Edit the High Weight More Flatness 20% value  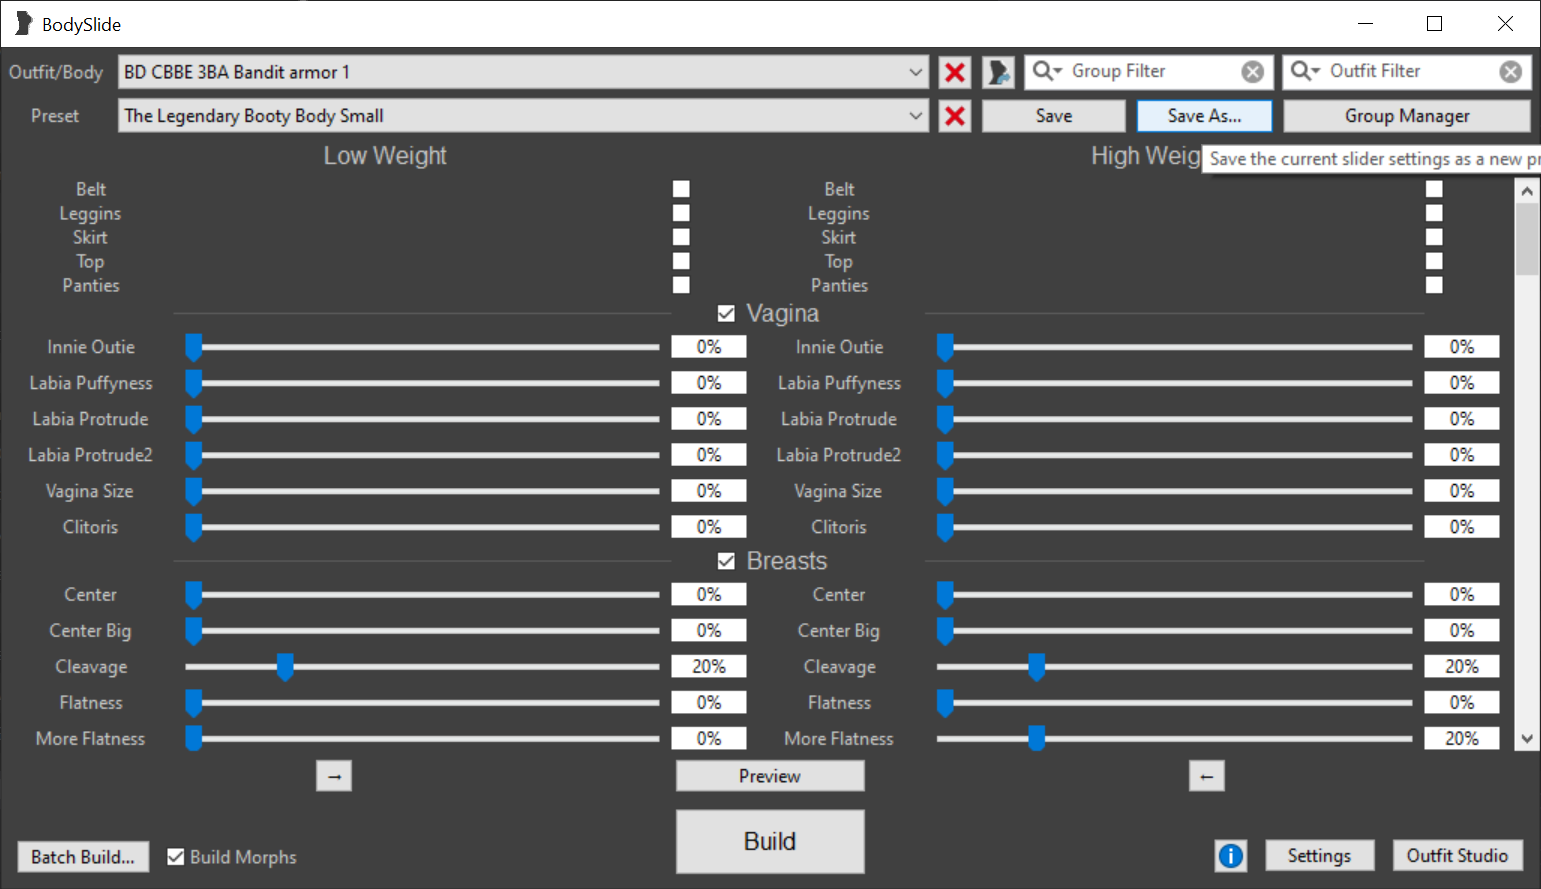coord(1462,739)
